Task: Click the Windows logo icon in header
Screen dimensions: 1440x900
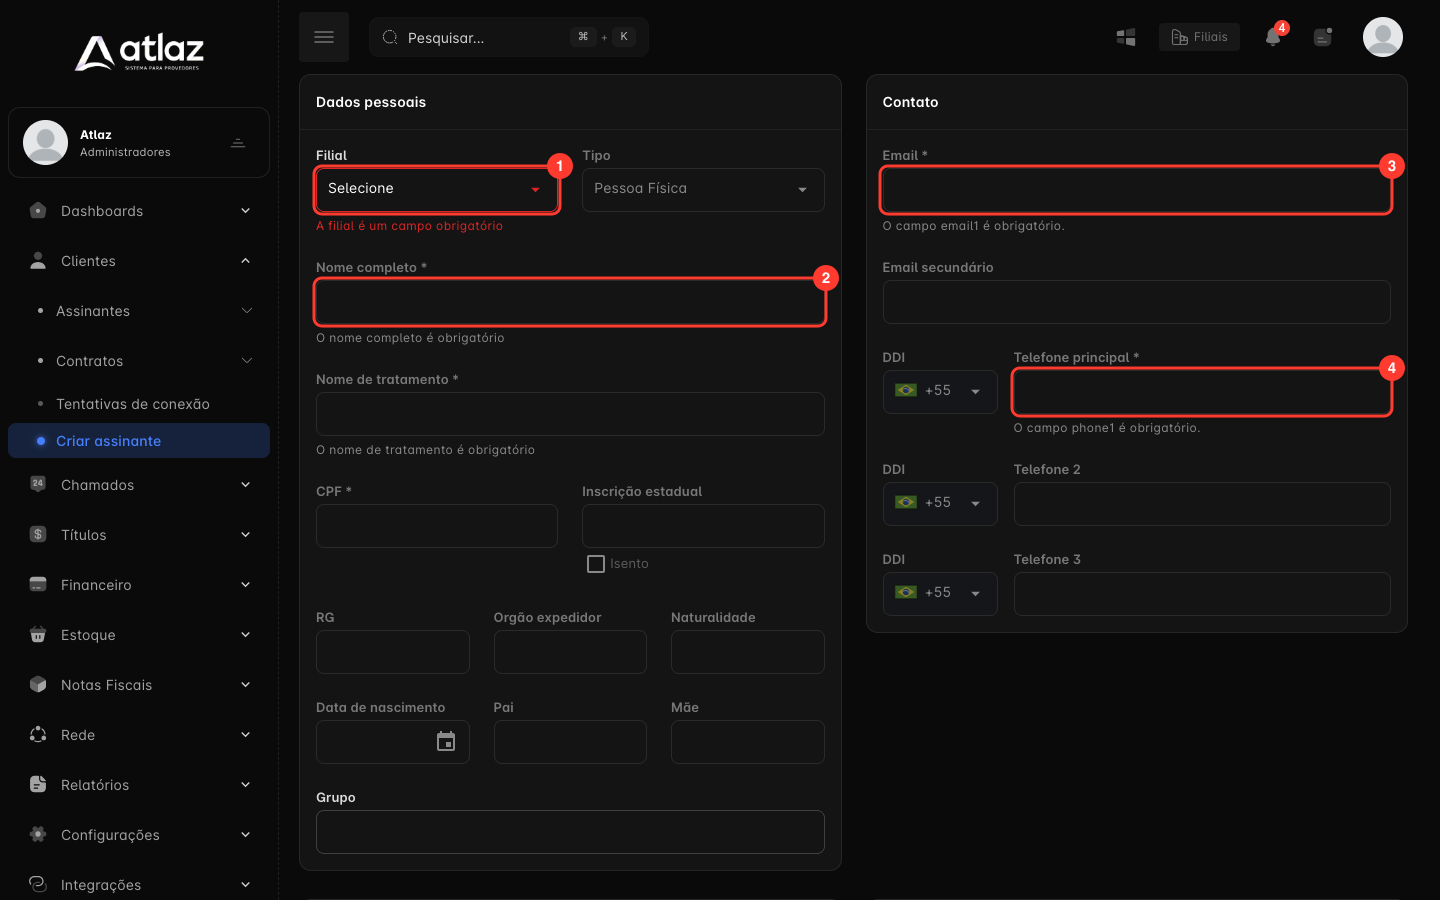Action: (1126, 37)
